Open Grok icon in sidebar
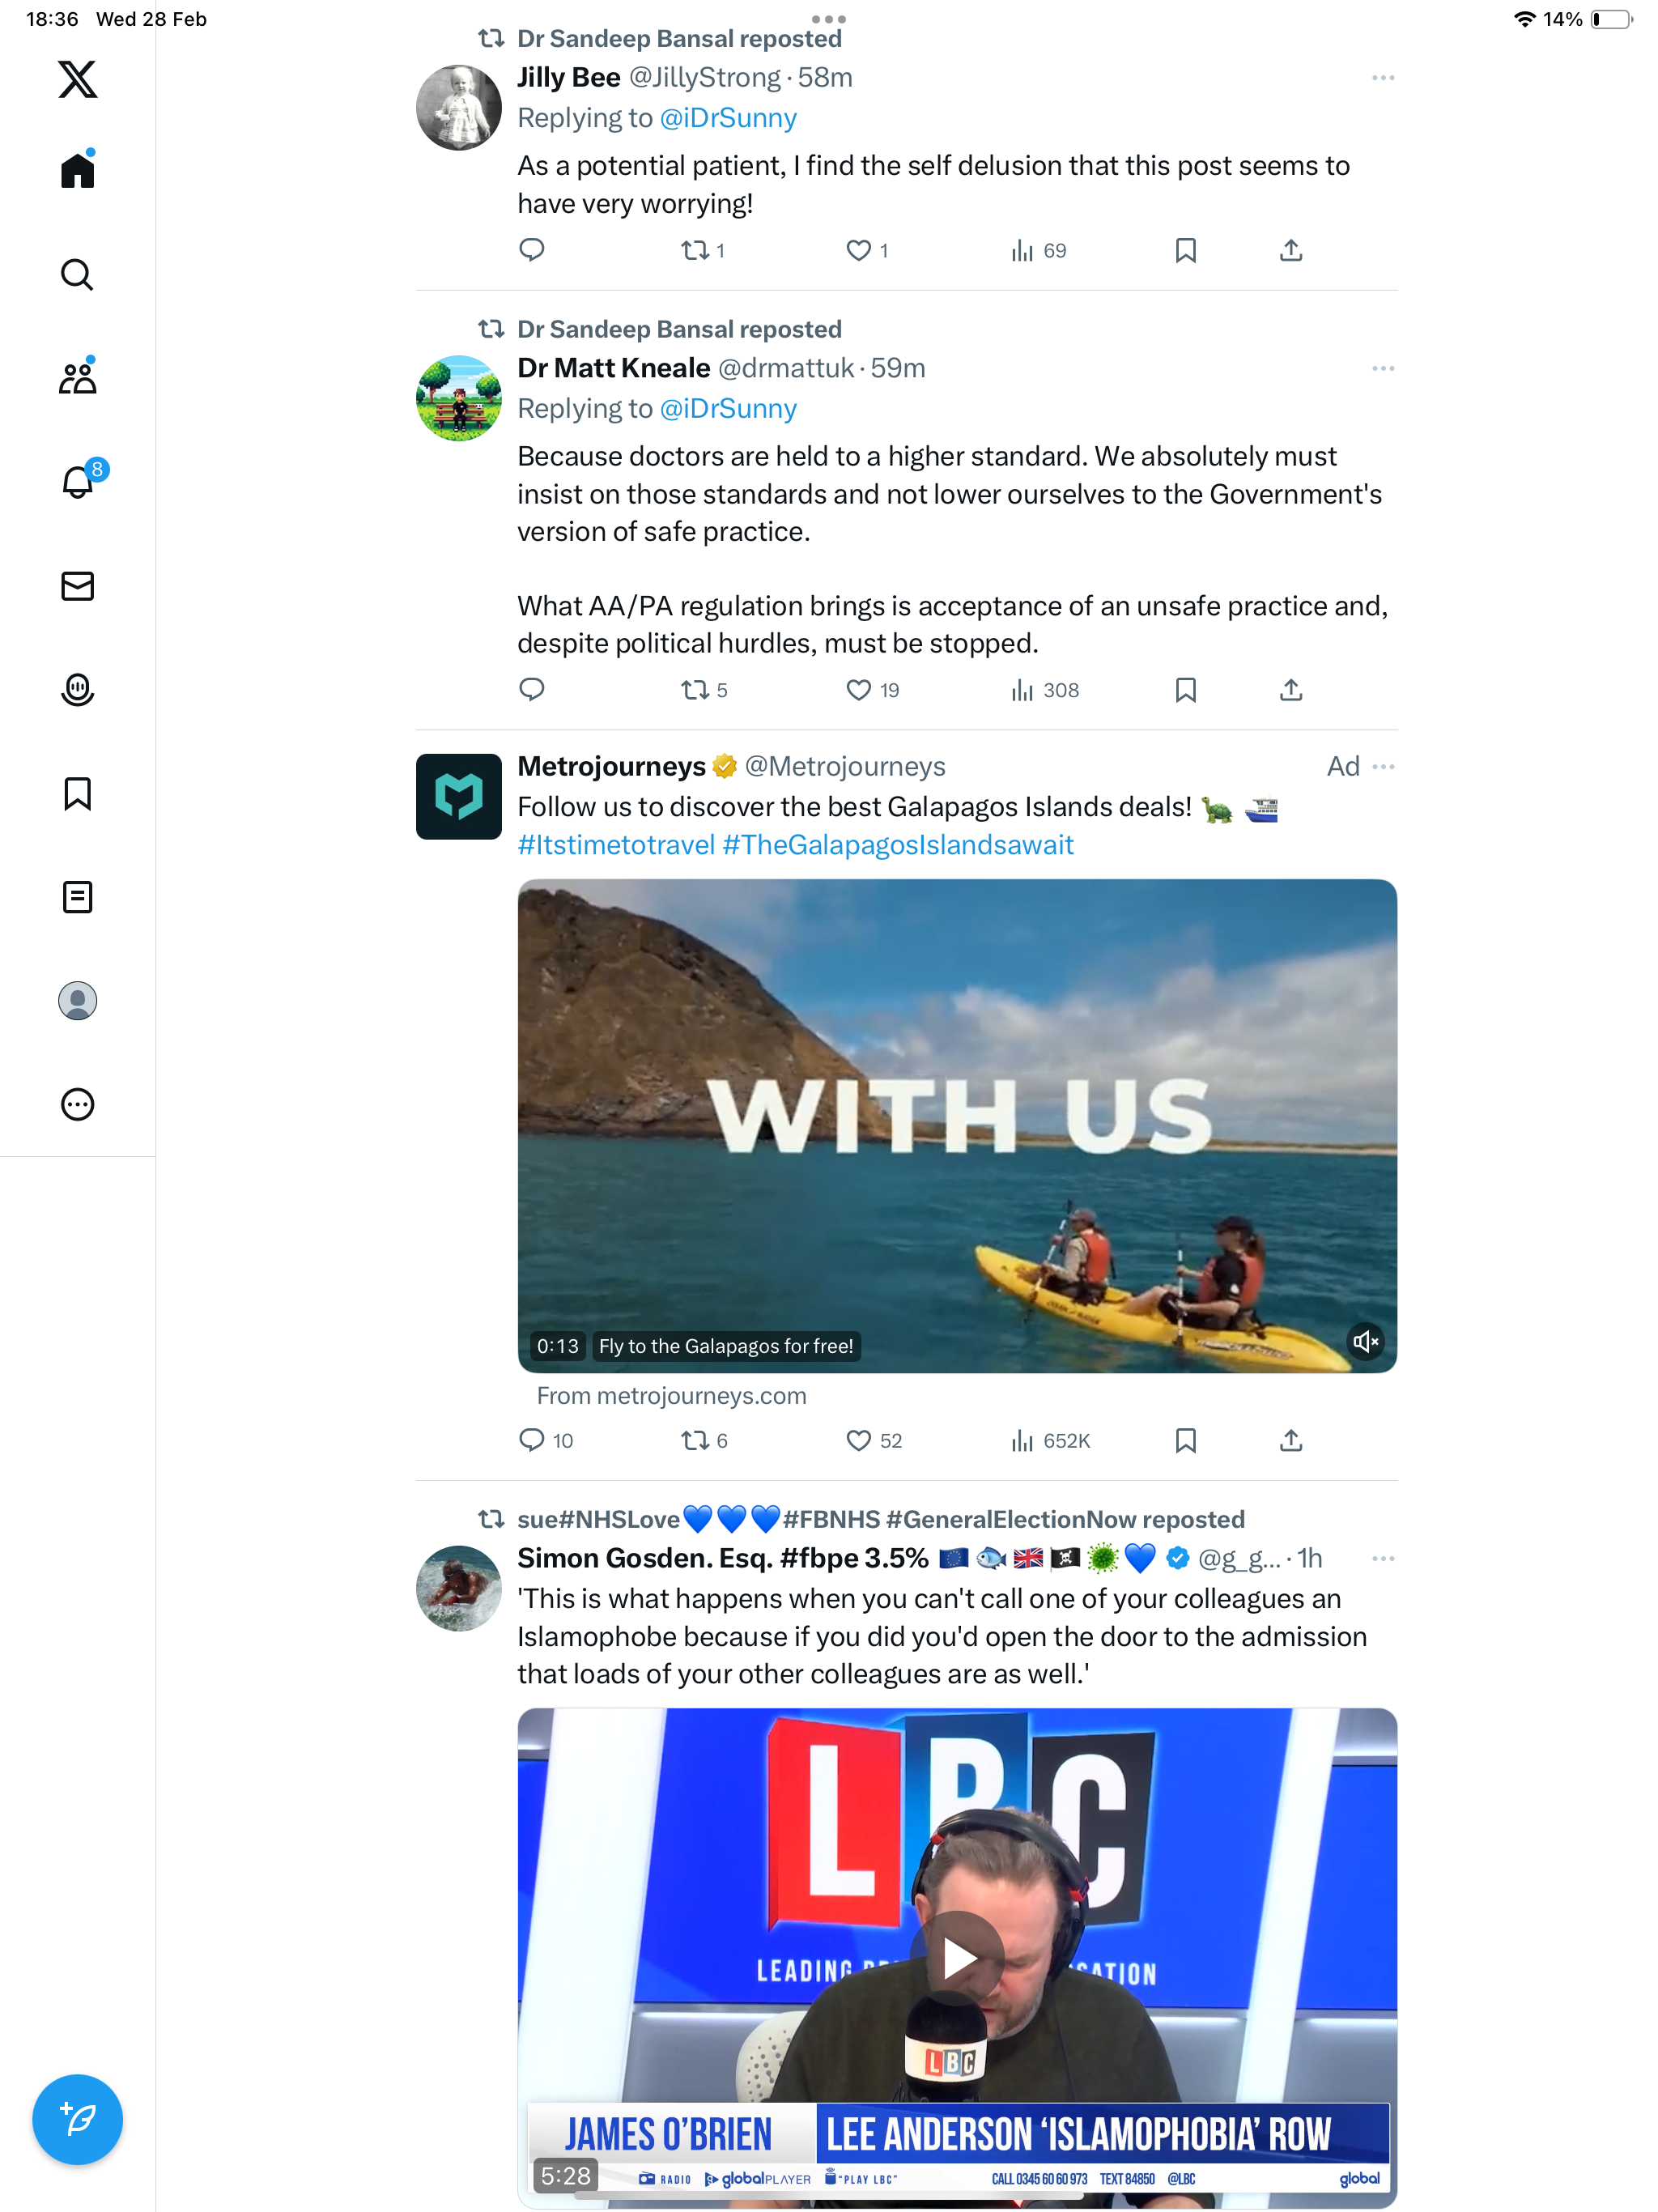This screenshot has height=2212, width=1658. pyautogui.click(x=77, y=690)
